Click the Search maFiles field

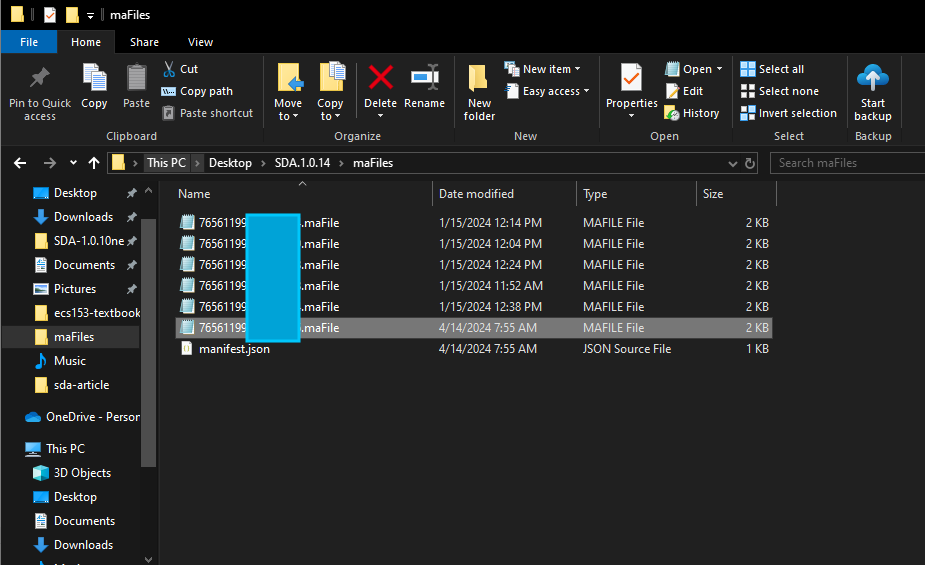pyautogui.click(x=847, y=163)
